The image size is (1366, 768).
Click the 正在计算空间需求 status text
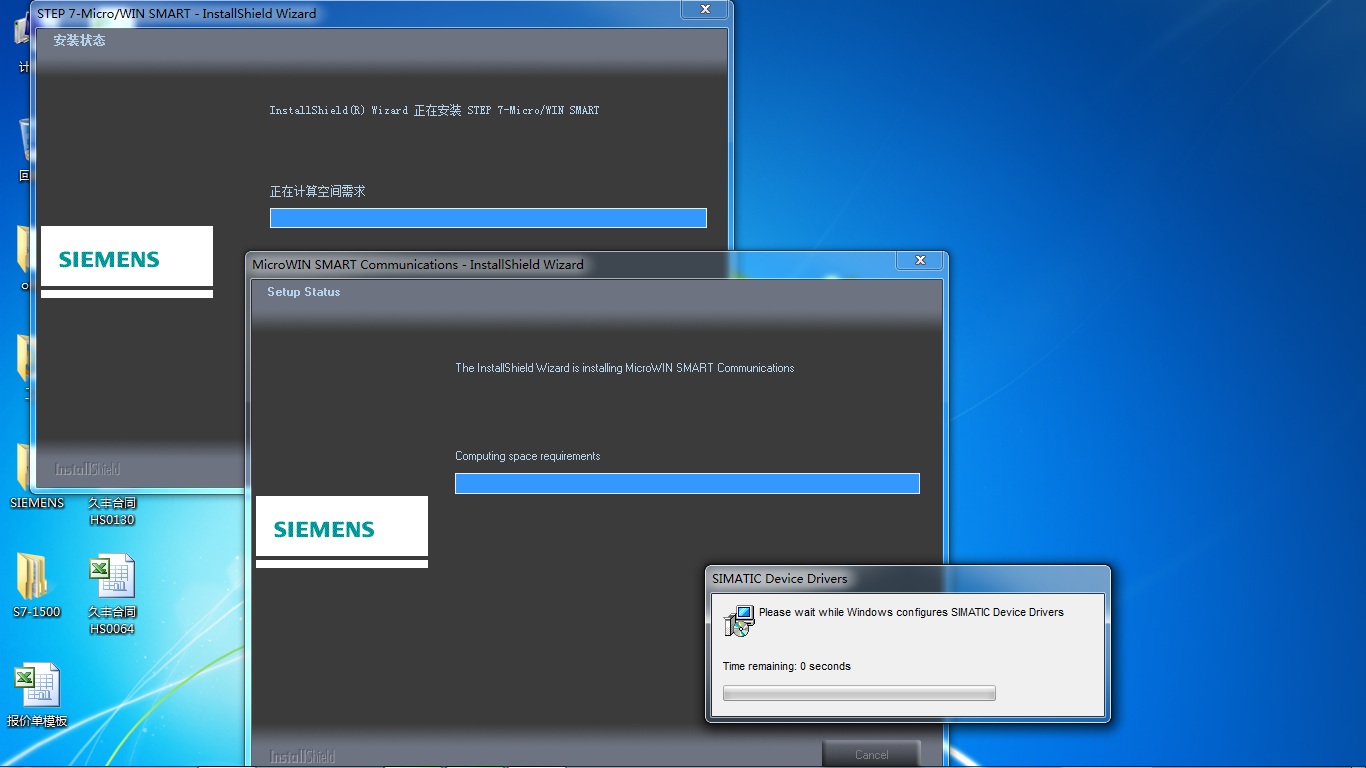tap(318, 191)
